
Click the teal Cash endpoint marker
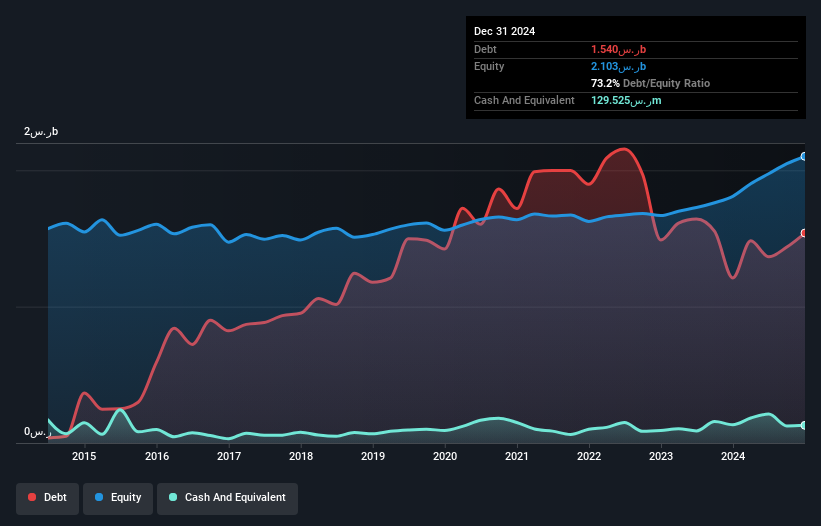click(x=804, y=425)
